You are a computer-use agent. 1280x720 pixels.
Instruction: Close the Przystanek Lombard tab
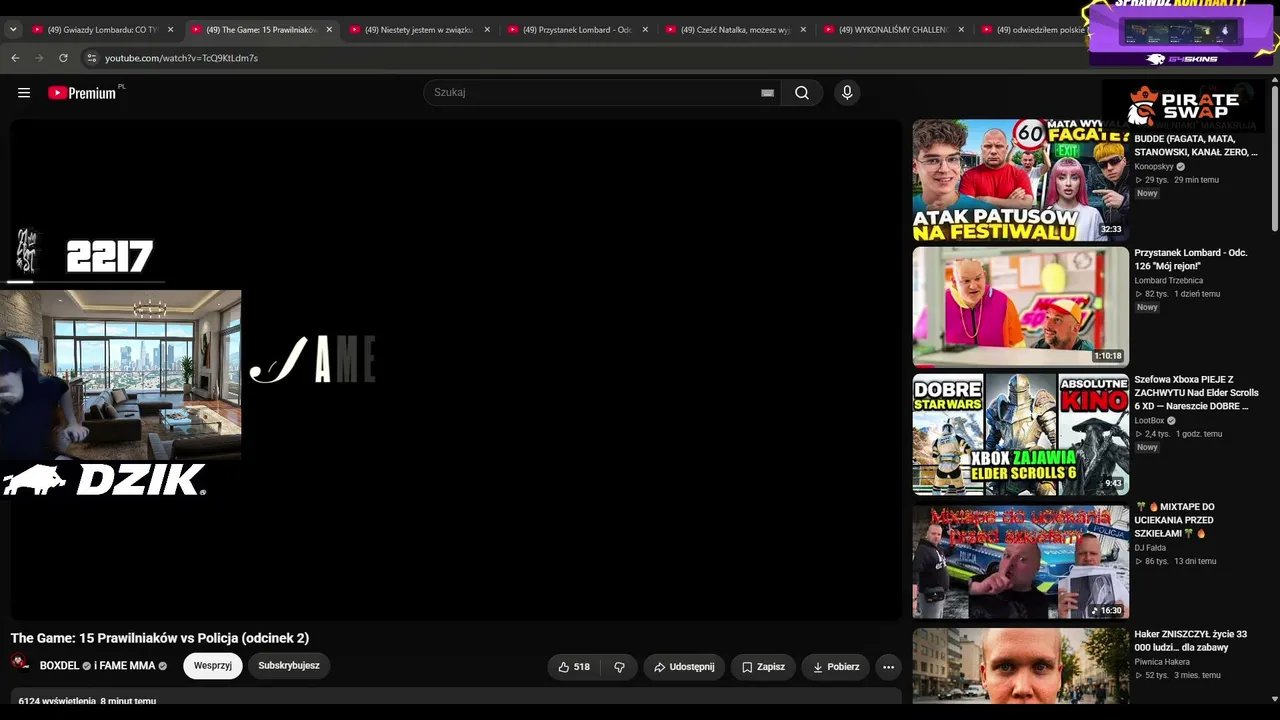pos(645,30)
